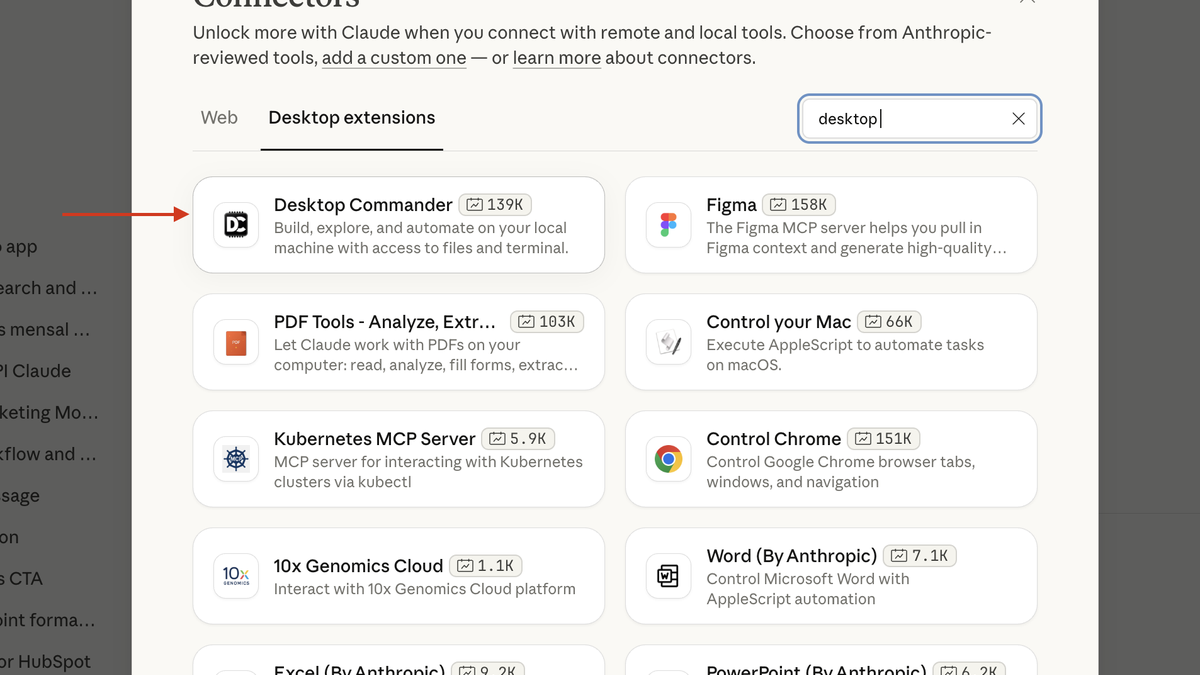Open the PowerPoint (By Anthropic) extension card
Image resolution: width=1200 pixels, height=675 pixels.
[x=831, y=660]
